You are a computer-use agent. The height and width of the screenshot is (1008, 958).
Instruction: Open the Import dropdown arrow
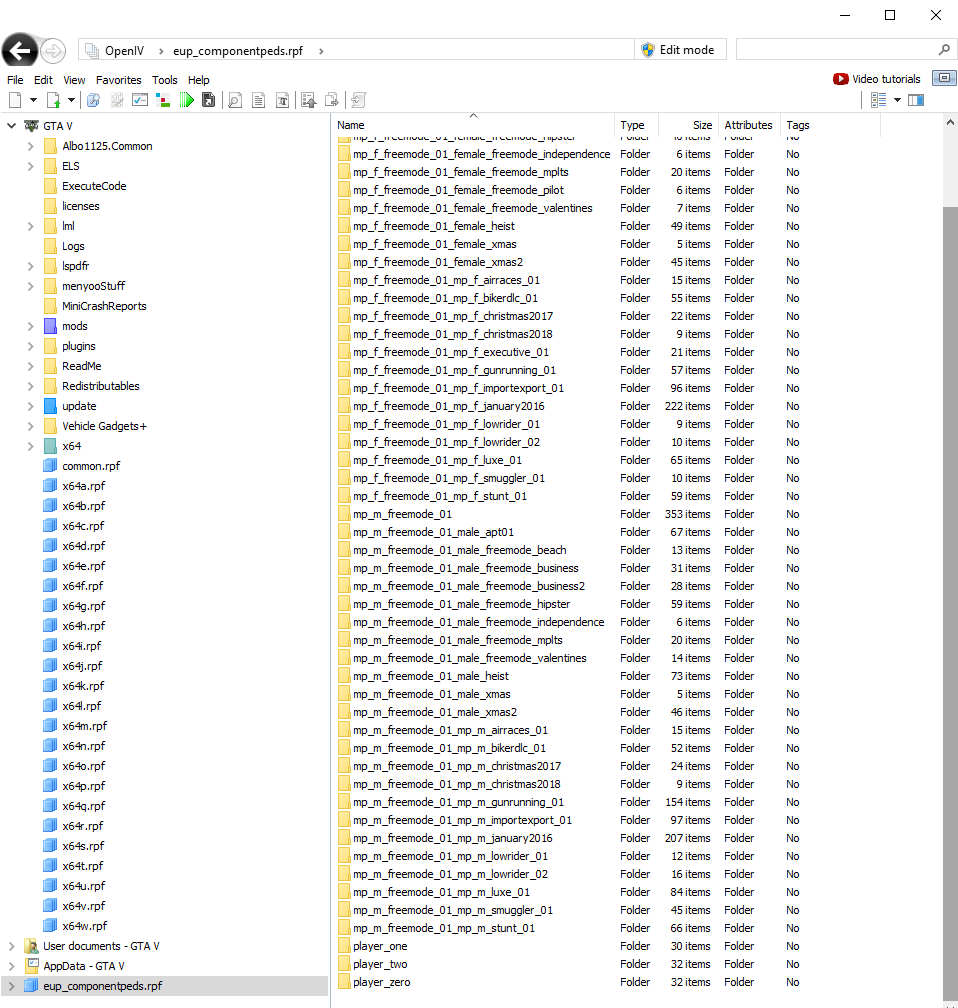click(x=71, y=100)
